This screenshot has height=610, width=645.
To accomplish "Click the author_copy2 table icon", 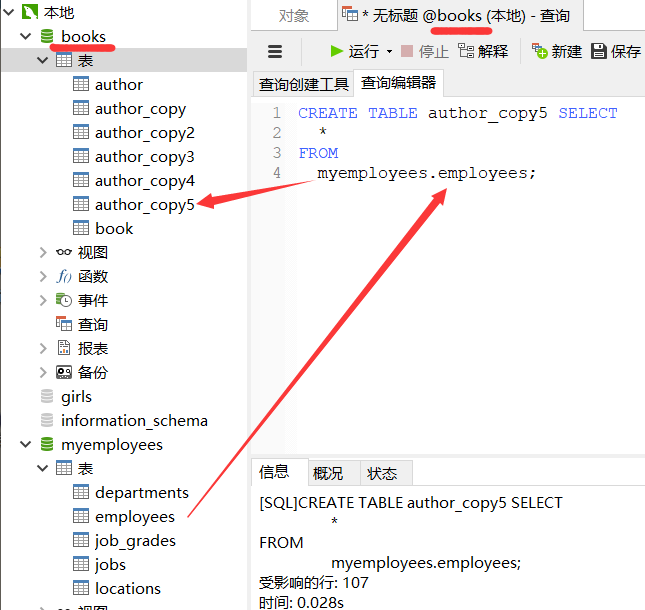I will coord(81,132).
